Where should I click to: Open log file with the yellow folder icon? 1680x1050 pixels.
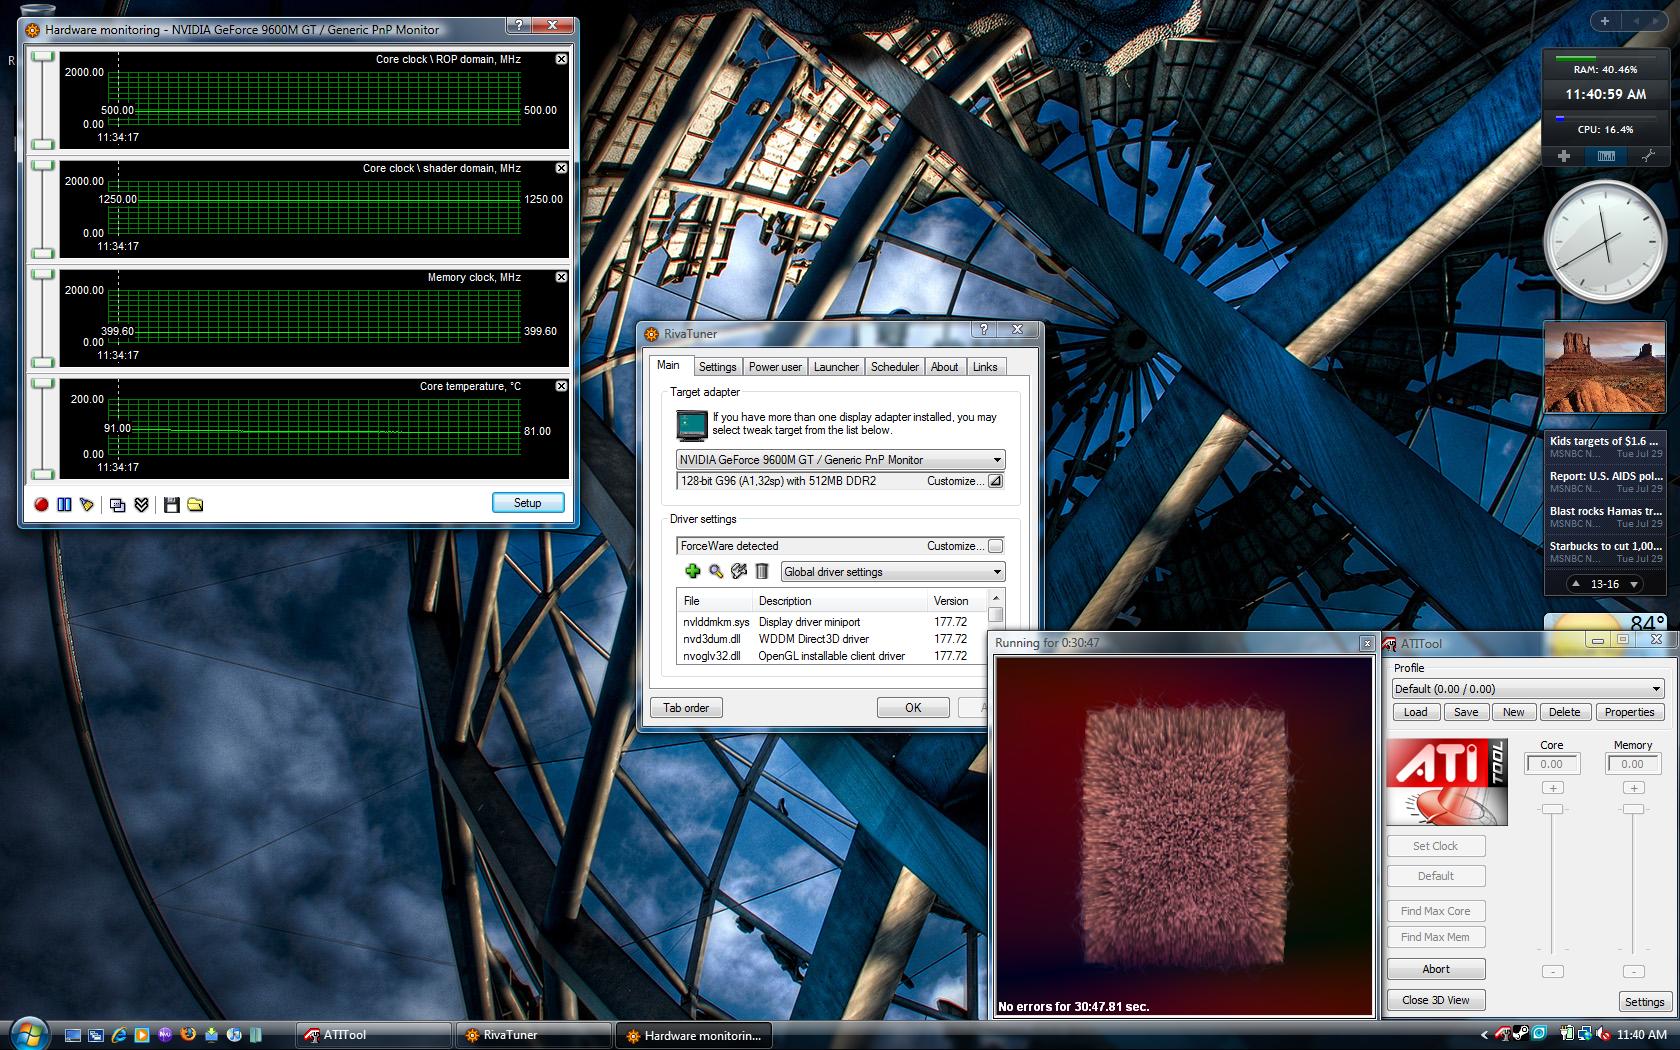tap(195, 505)
